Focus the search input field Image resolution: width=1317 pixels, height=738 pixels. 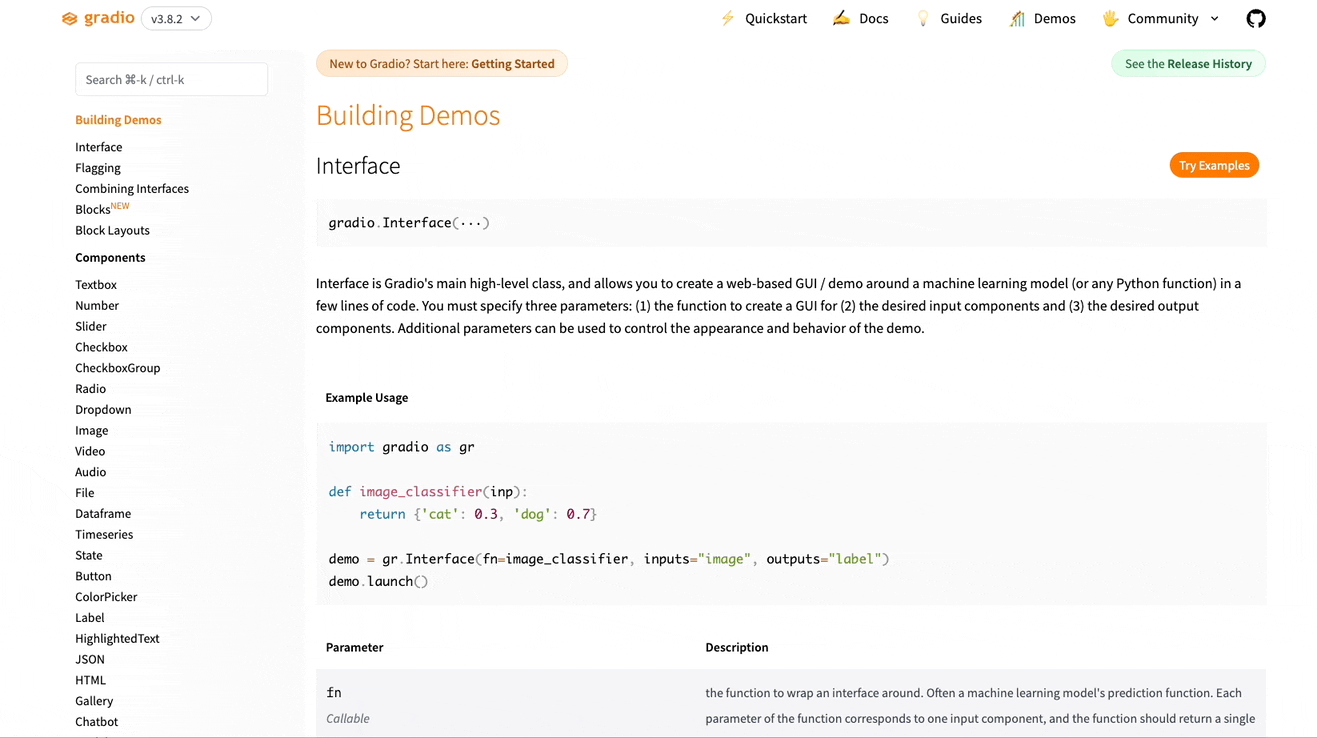coord(171,80)
